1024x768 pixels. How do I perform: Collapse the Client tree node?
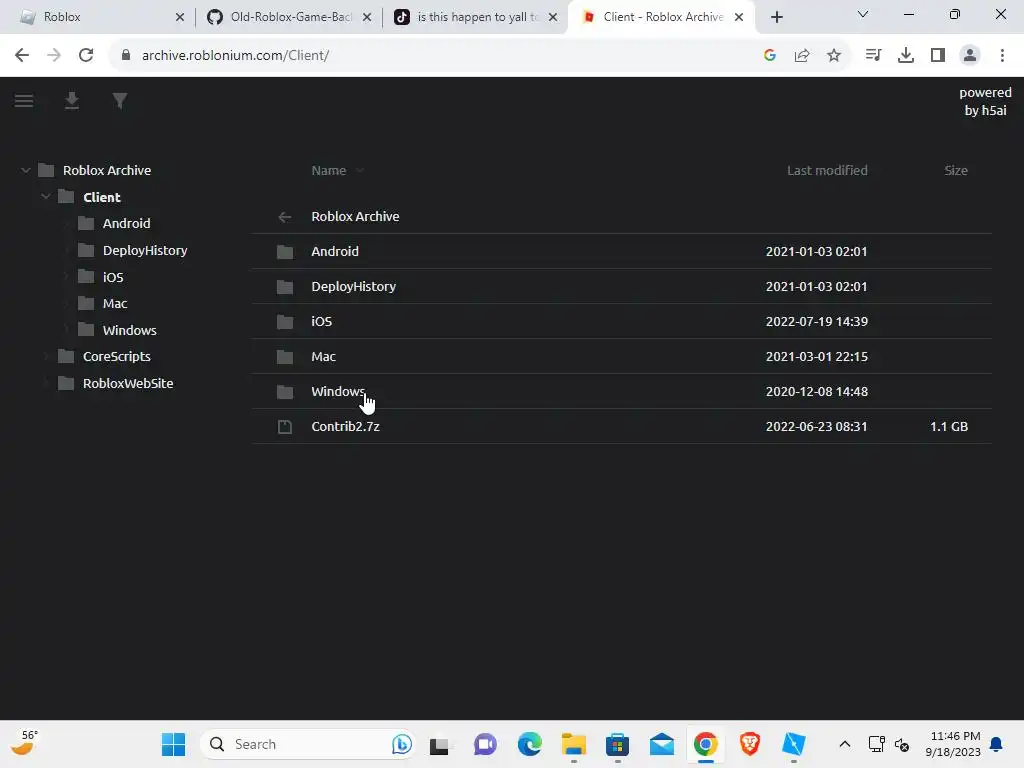pyautogui.click(x=46, y=197)
